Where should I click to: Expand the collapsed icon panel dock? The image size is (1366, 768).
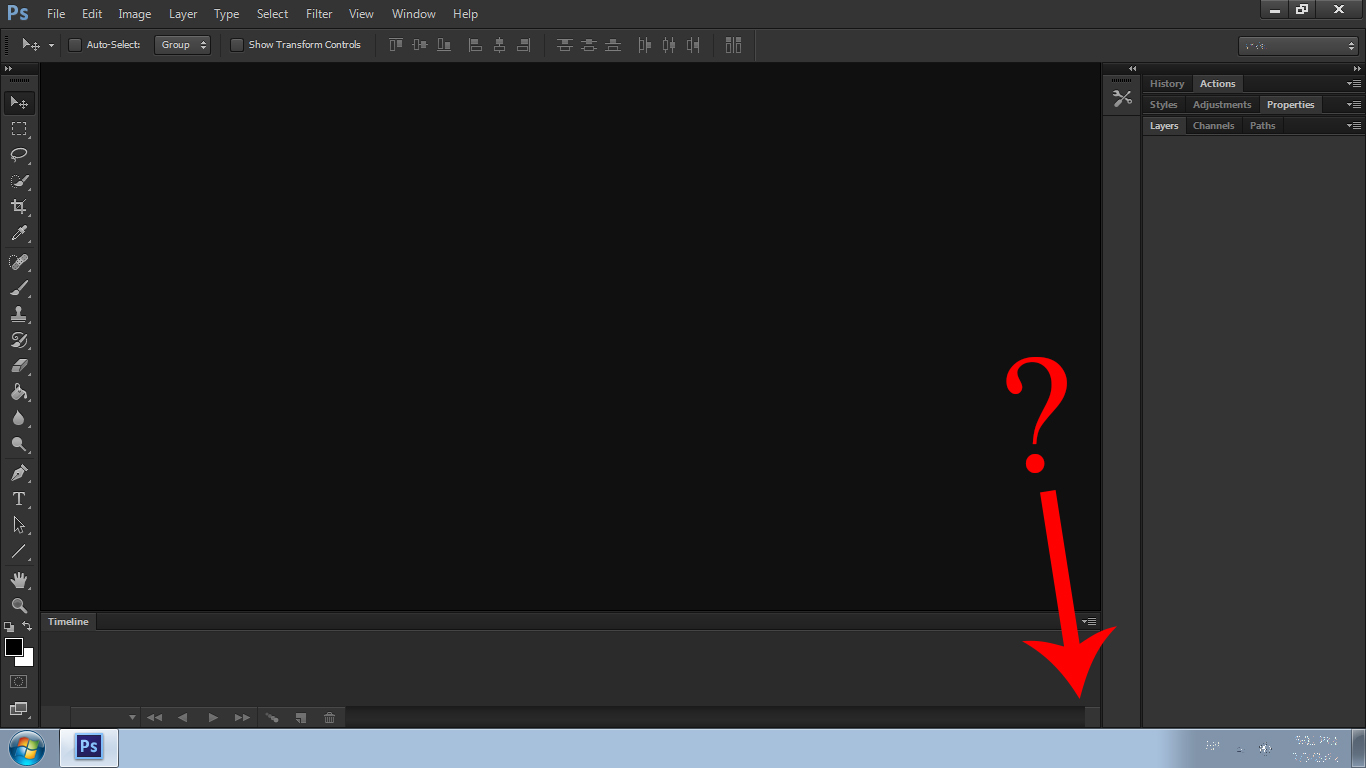[1132, 68]
